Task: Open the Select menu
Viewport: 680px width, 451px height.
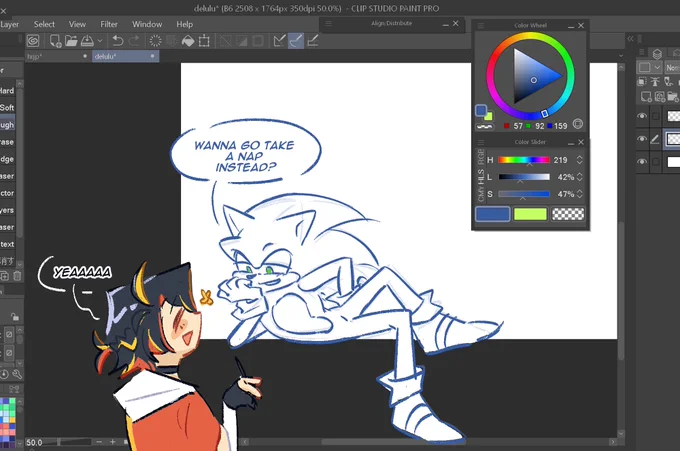Action: 44,24
